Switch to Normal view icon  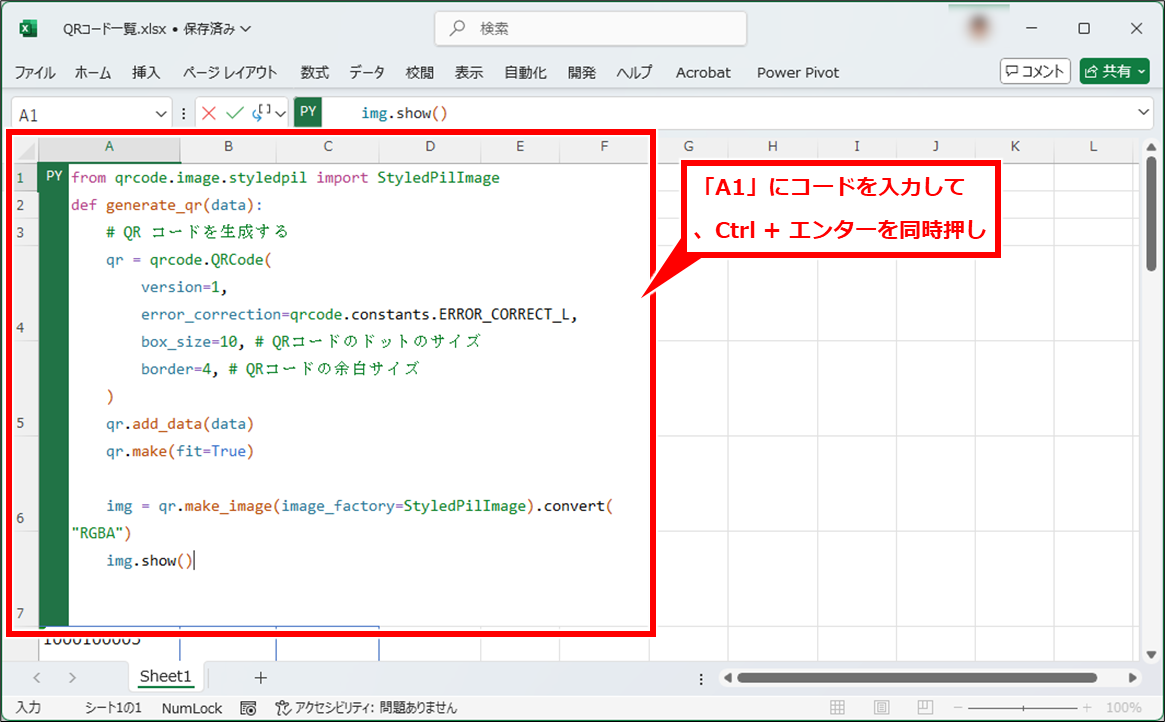(837, 707)
